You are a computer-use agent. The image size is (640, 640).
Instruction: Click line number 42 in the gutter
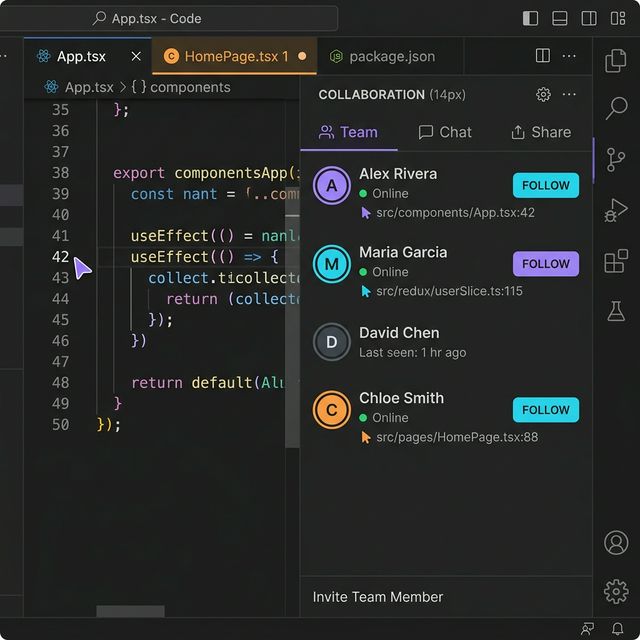click(x=60, y=257)
